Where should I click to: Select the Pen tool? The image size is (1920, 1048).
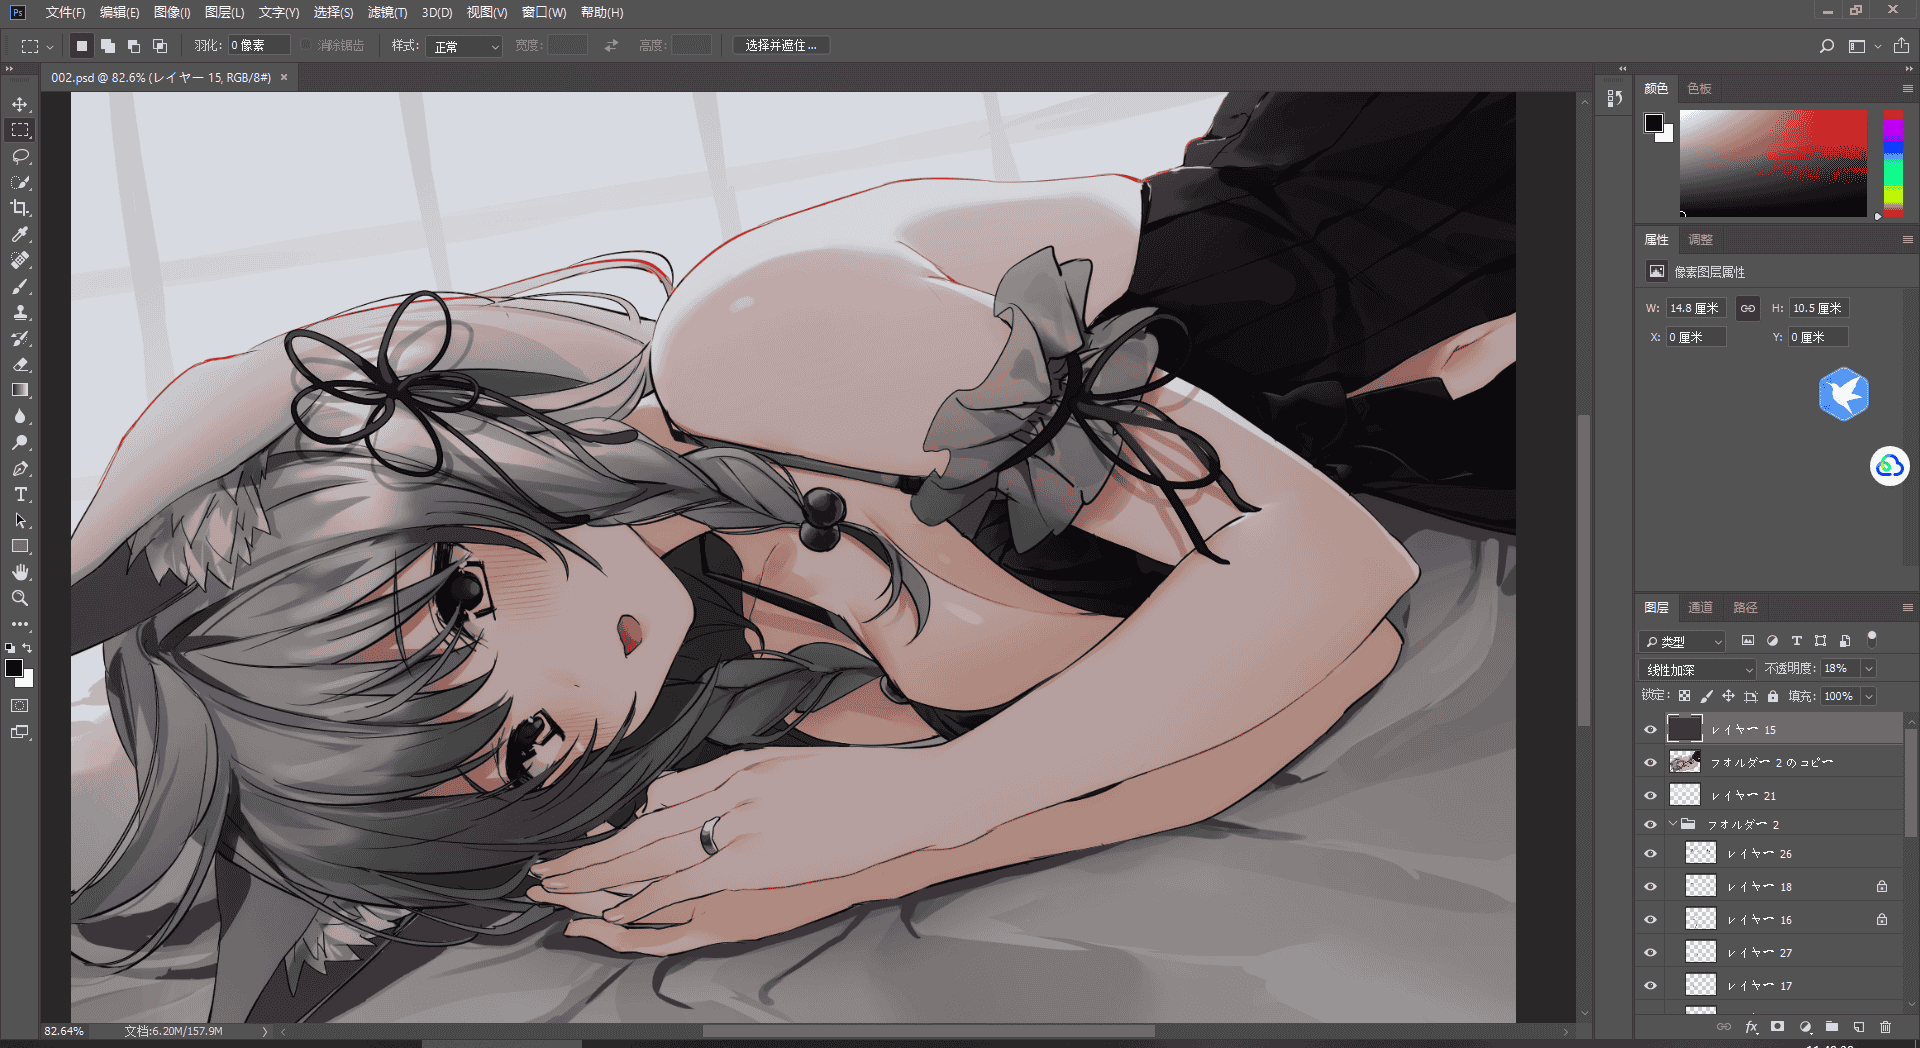click(20, 468)
